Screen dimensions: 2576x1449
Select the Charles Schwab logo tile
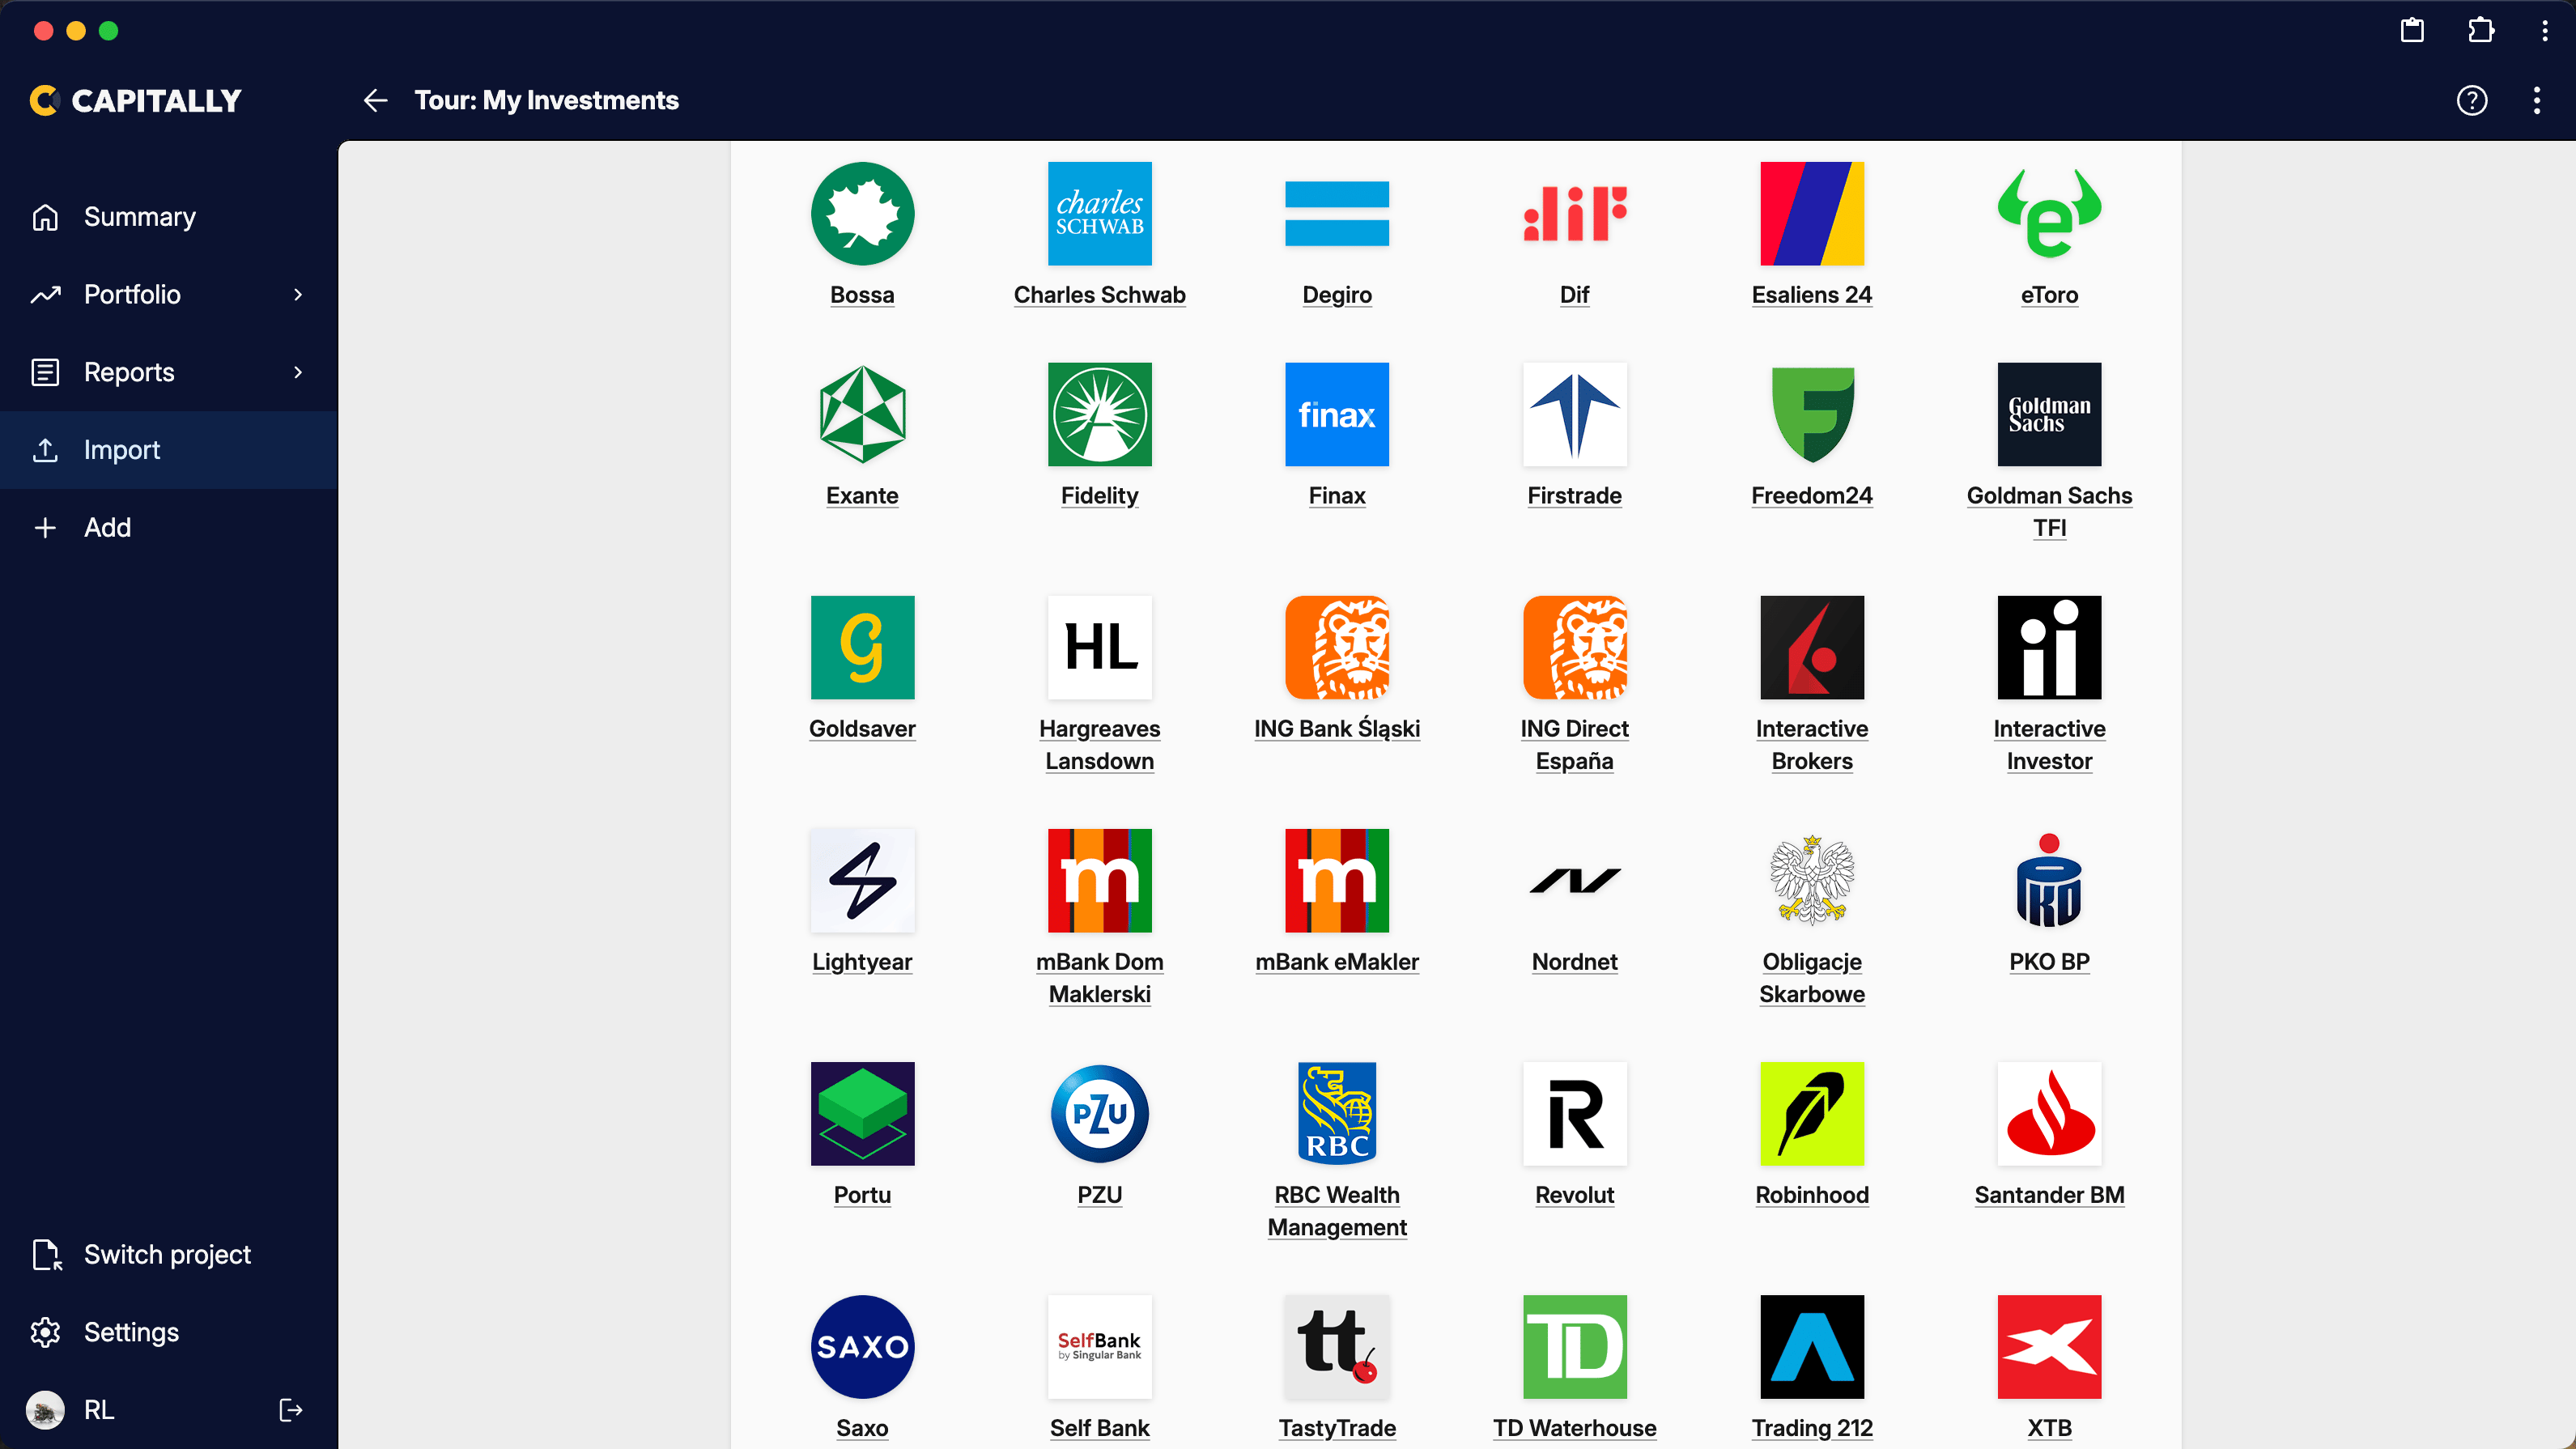pos(1099,214)
